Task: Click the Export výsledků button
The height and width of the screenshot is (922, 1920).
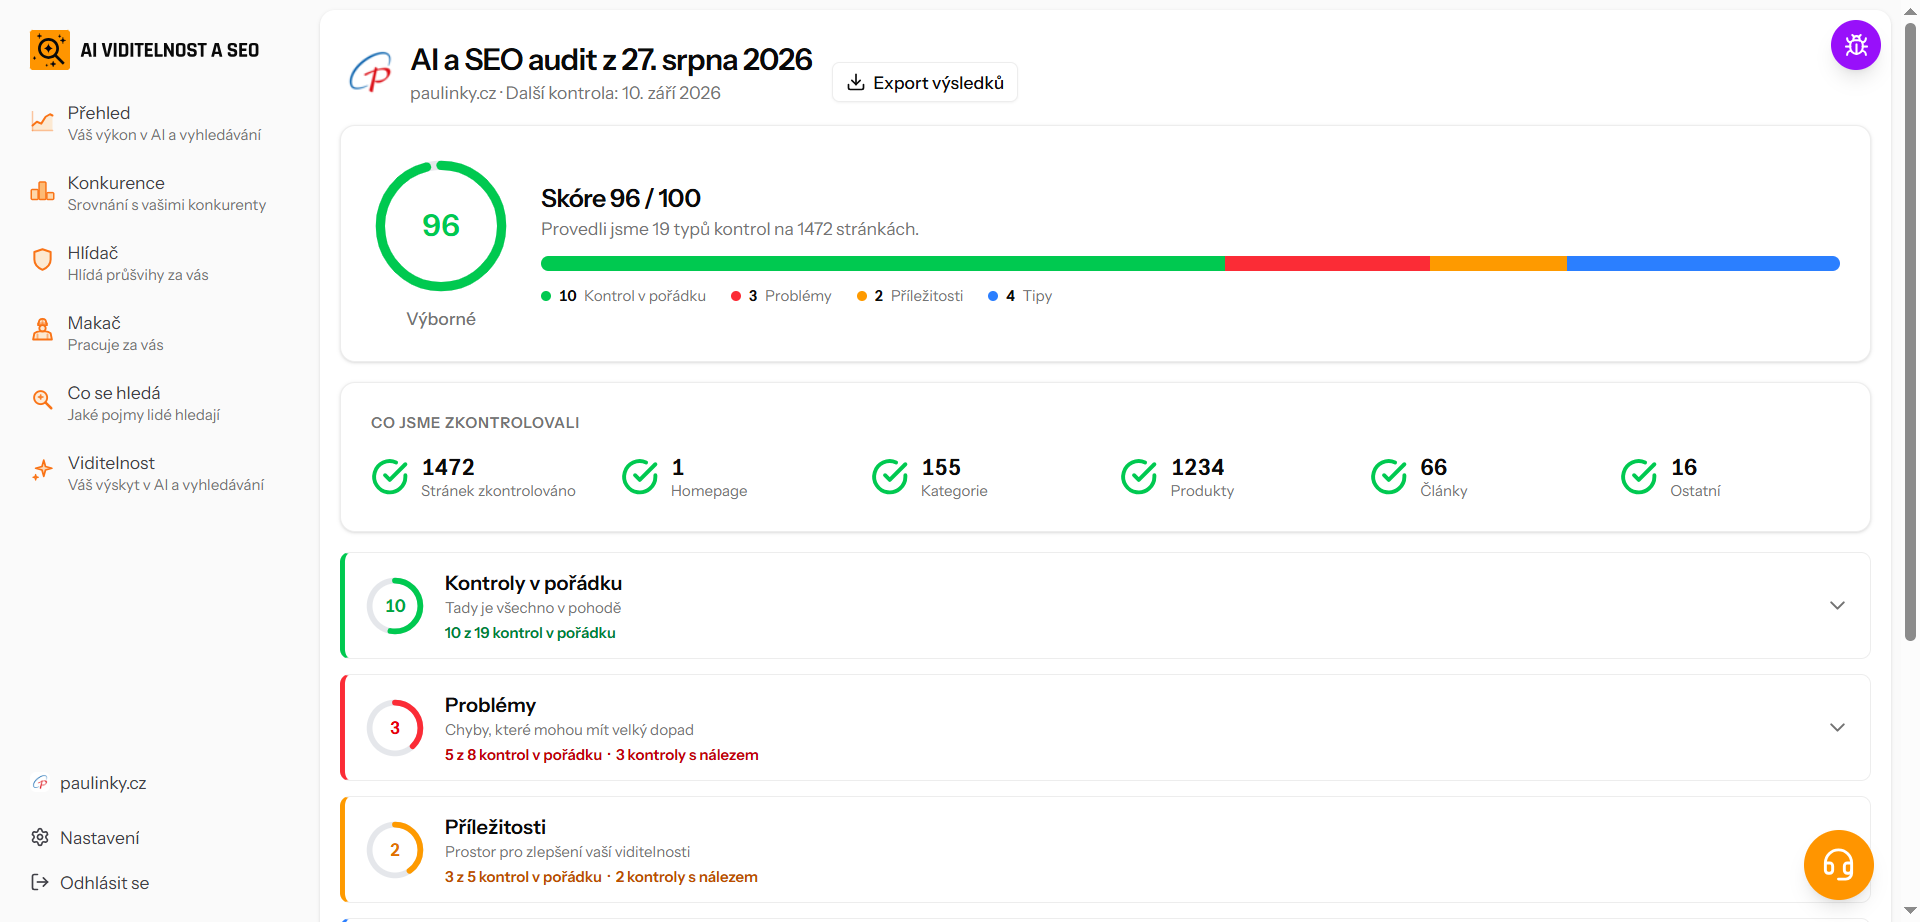Action: [x=925, y=83]
